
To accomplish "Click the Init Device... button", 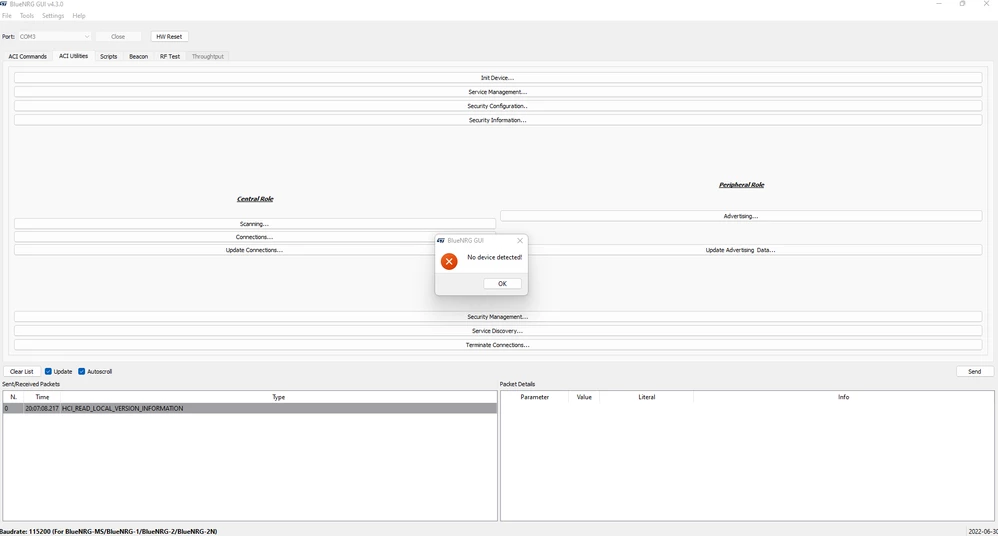I will 498,78.
